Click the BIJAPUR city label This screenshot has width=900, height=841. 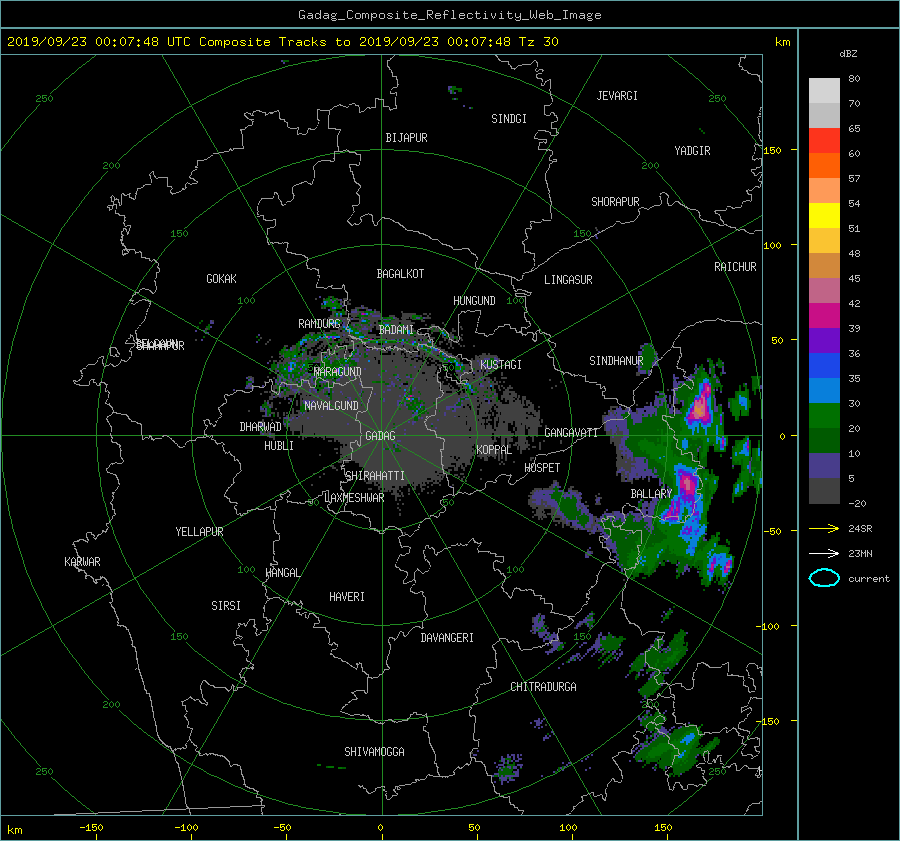[406, 138]
